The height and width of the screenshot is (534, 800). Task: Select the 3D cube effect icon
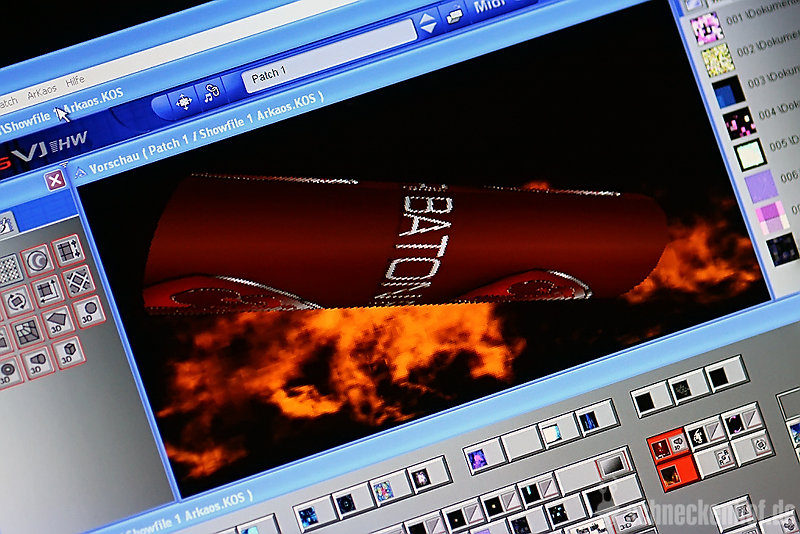[66, 352]
